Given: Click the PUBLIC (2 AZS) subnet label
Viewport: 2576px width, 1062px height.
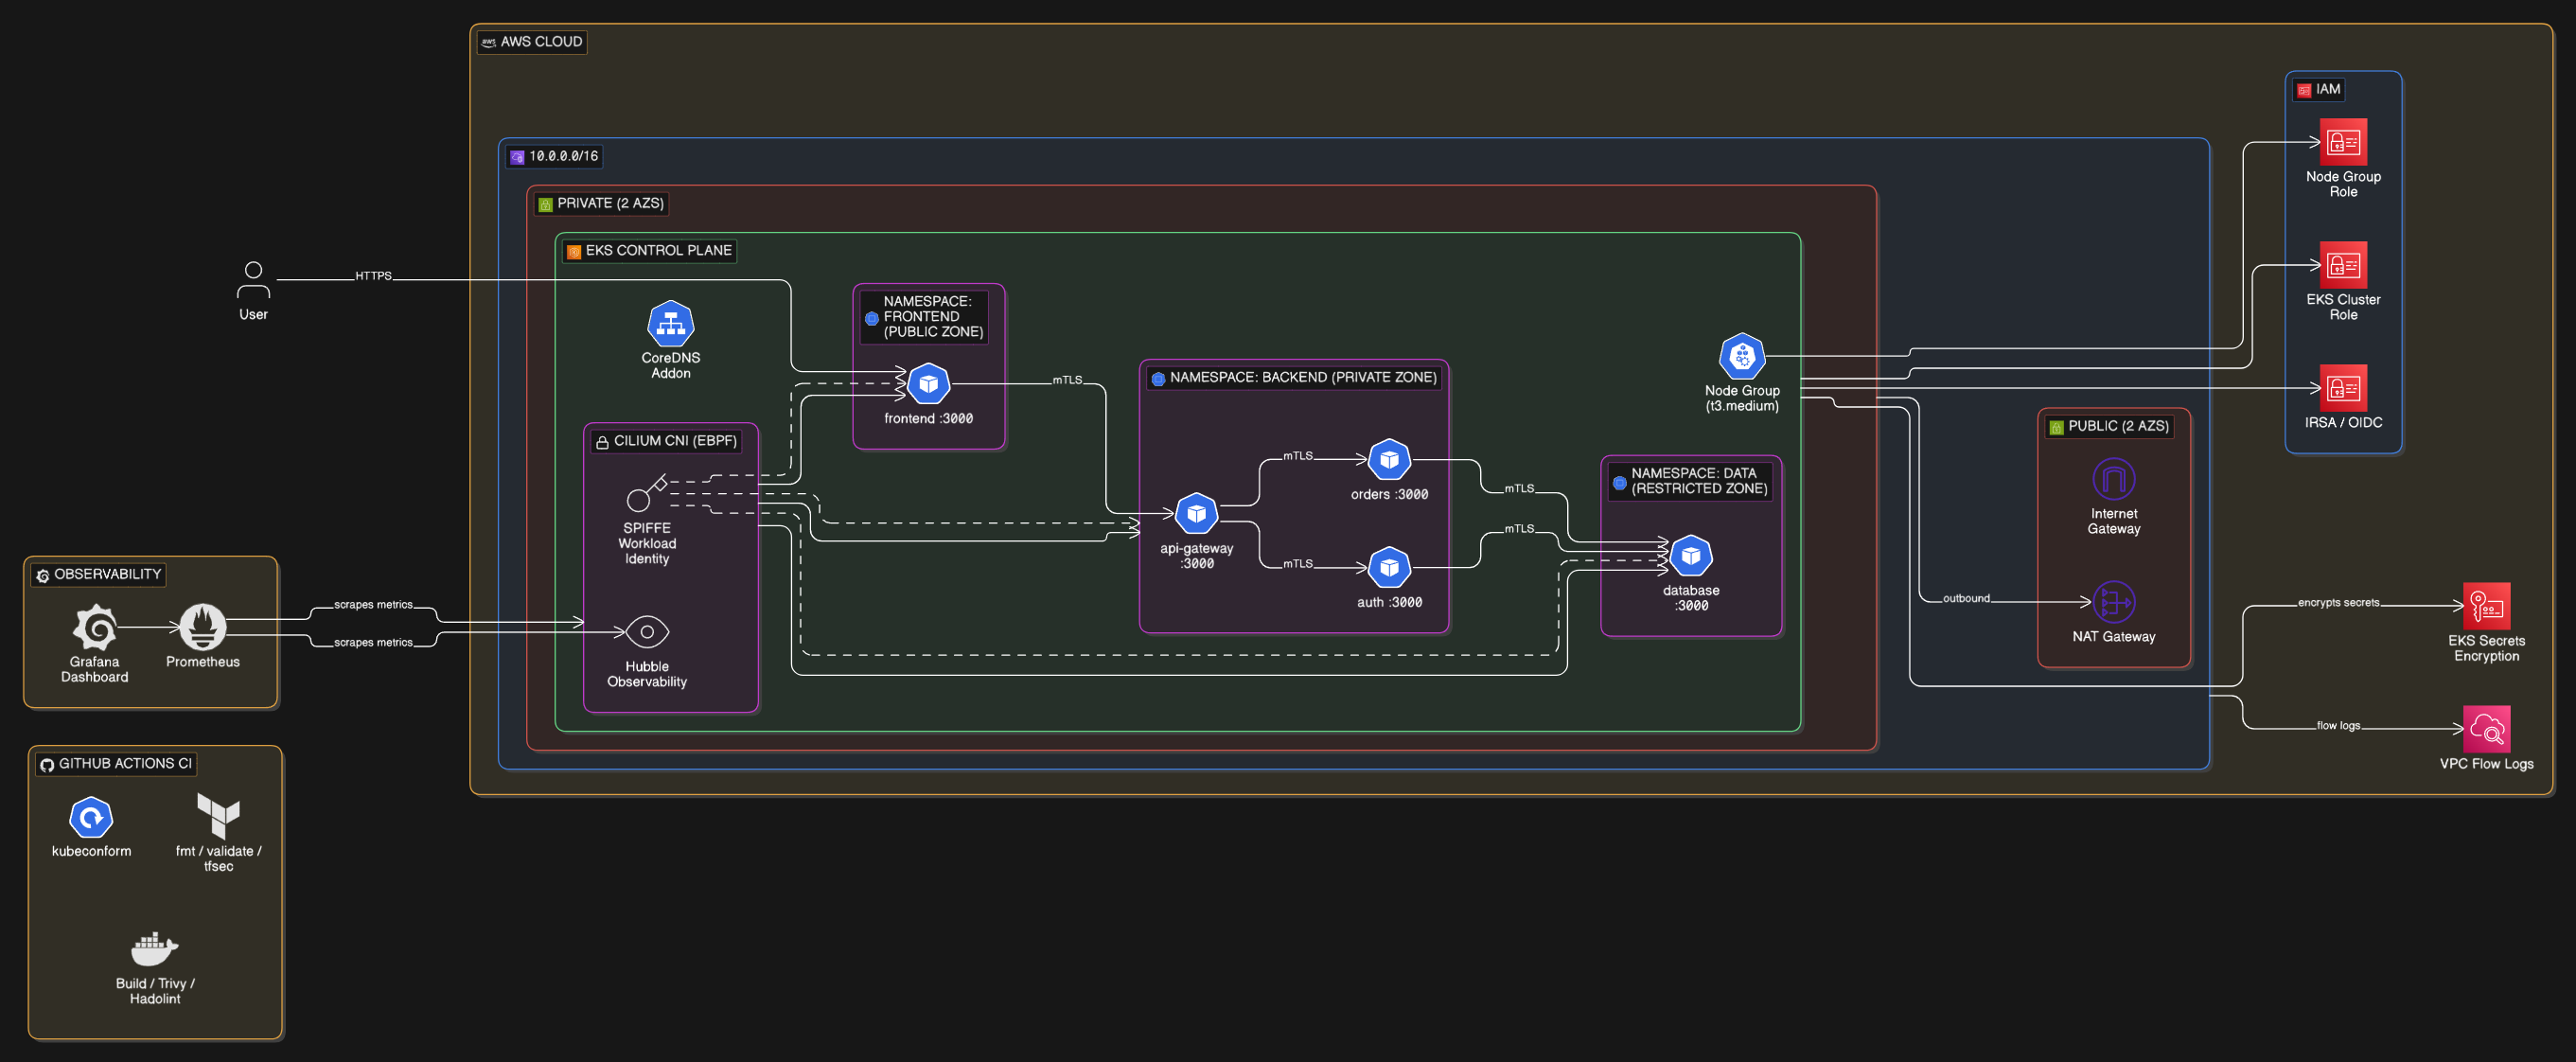Looking at the screenshot, I should point(2109,427).
